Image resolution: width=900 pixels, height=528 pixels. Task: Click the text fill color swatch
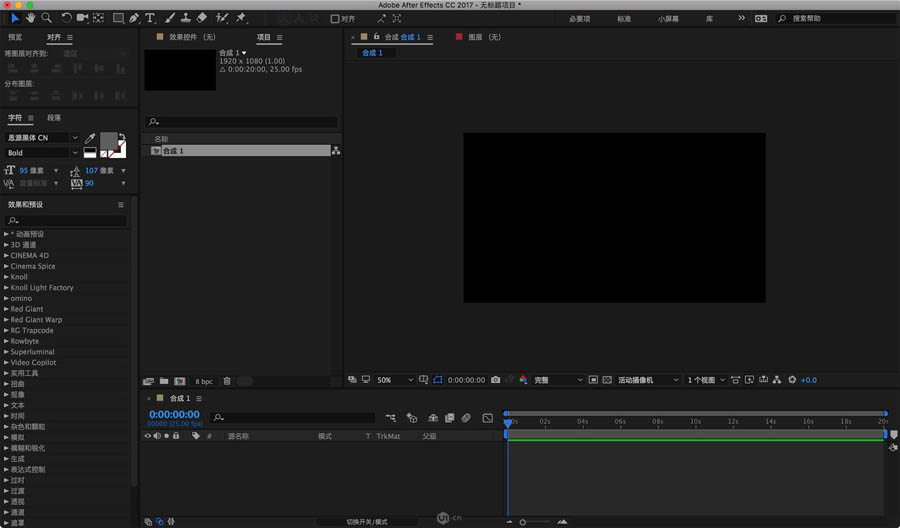[108, 139]
